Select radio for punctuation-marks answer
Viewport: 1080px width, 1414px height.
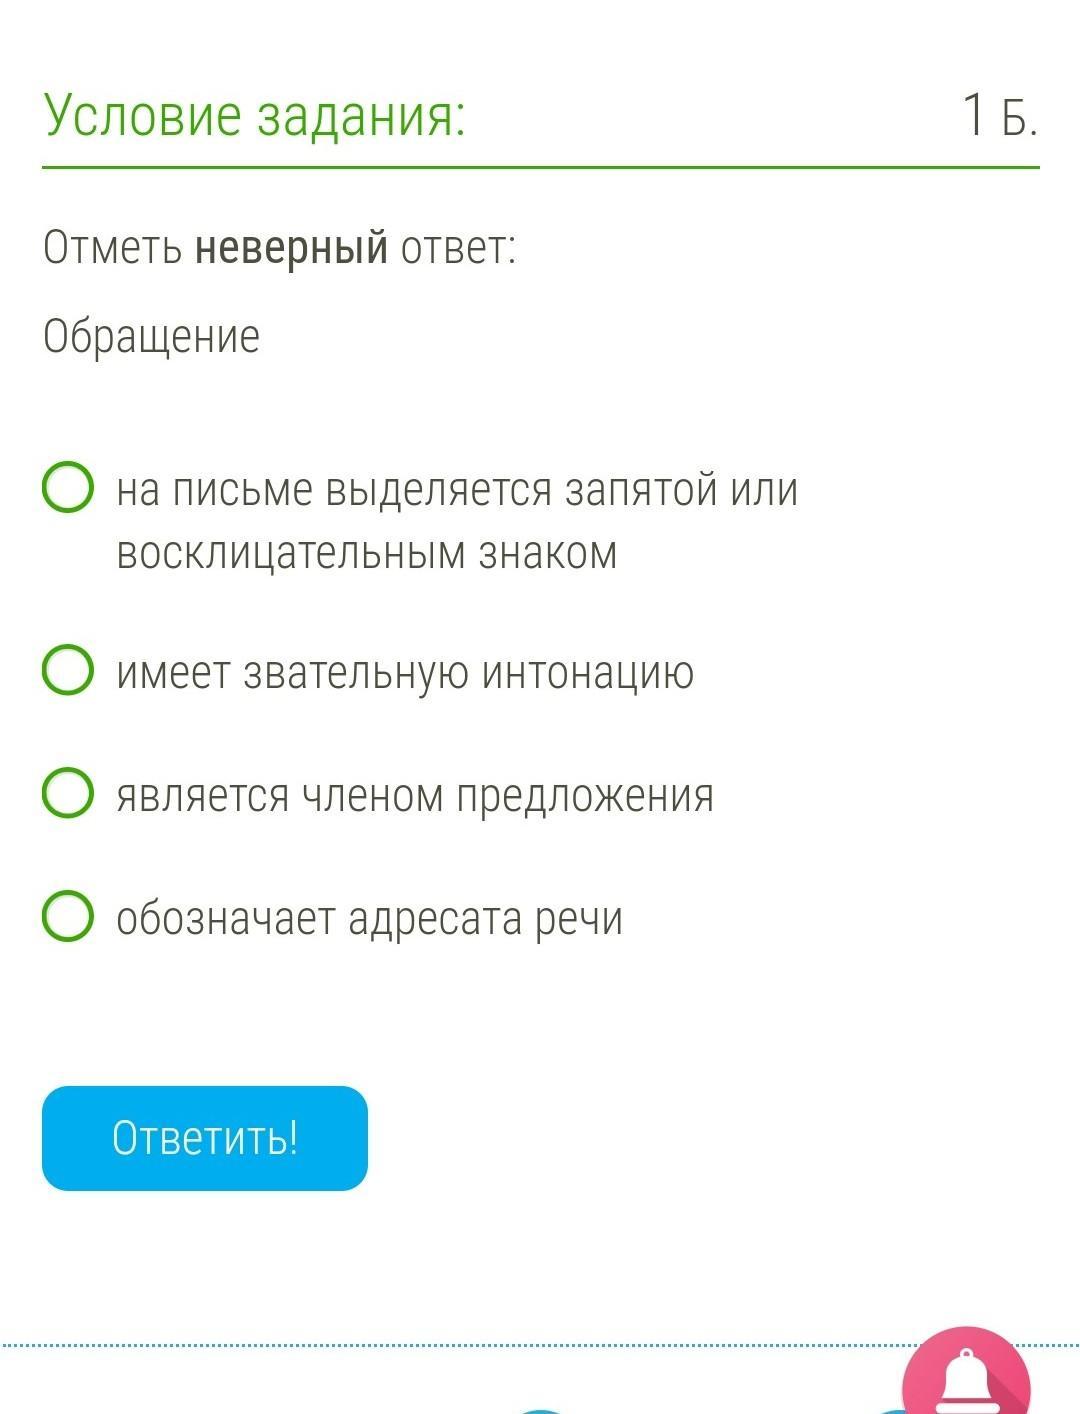(68, 488)
